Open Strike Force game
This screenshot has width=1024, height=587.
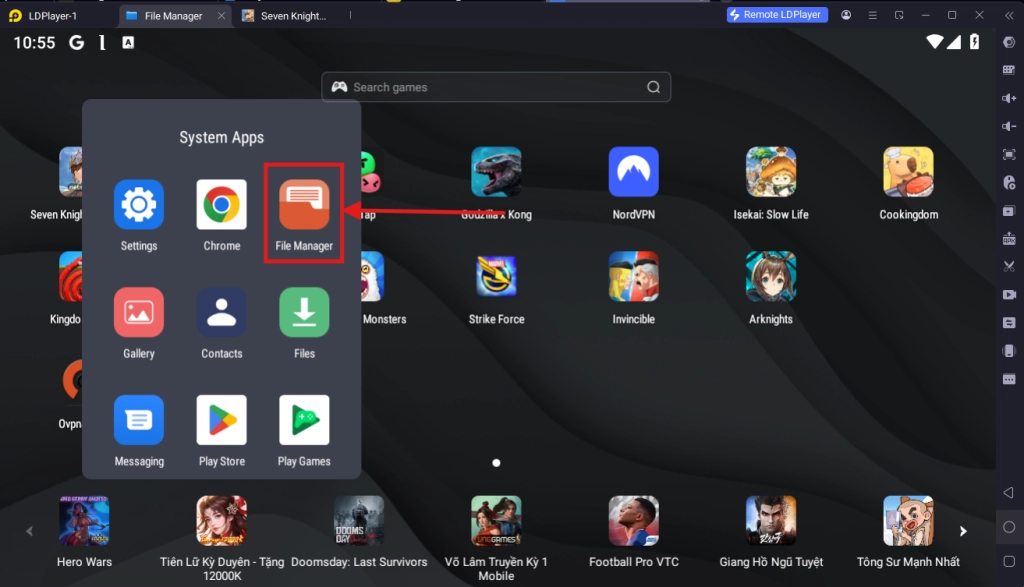496,277
